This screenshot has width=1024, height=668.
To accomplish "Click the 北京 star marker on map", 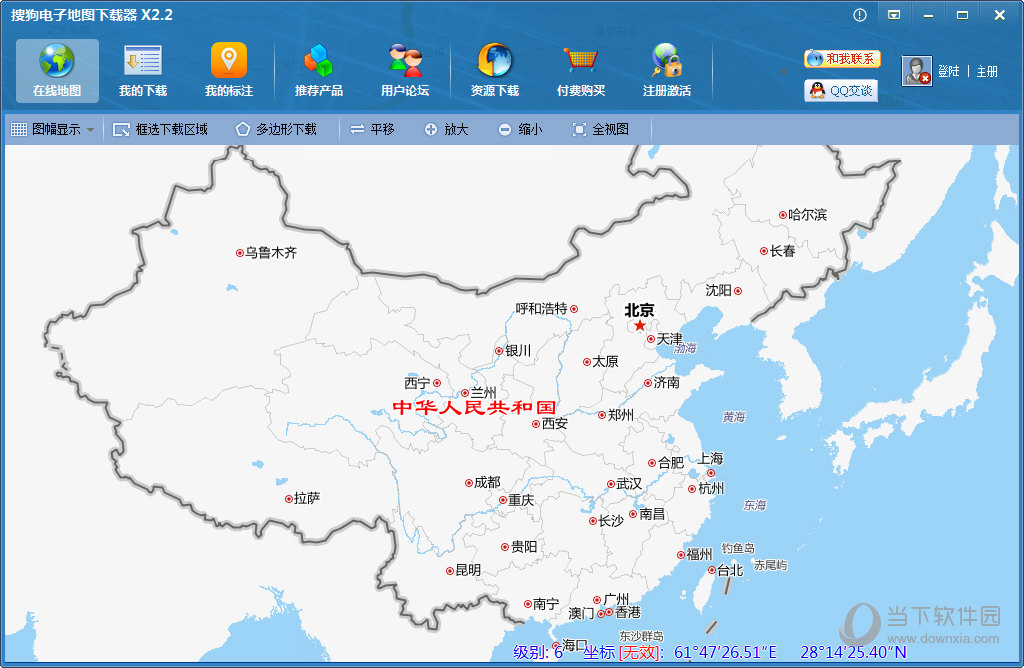I will click(640, 325).
